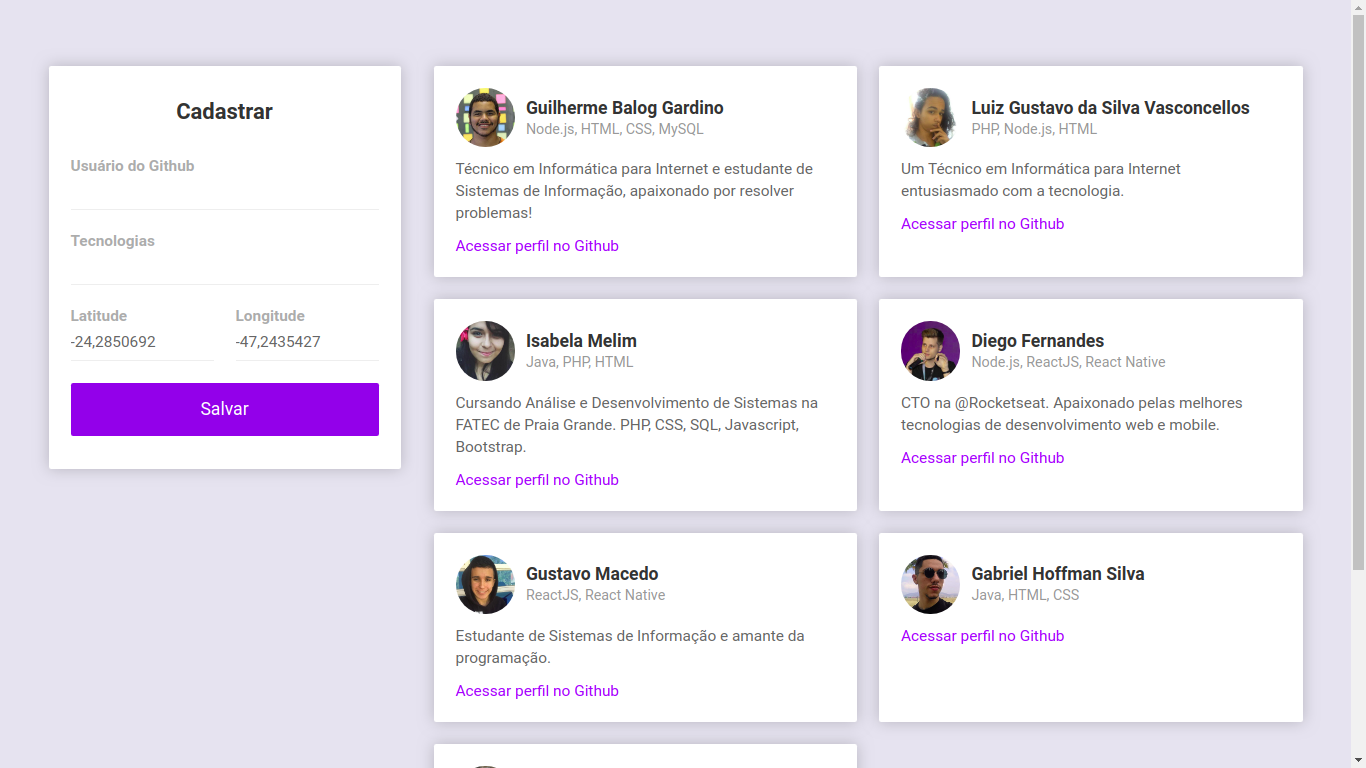Focus the Tecnologias input field
Image resolution: width=1366 pixels, height=768 pixels.
pos(225,268)
